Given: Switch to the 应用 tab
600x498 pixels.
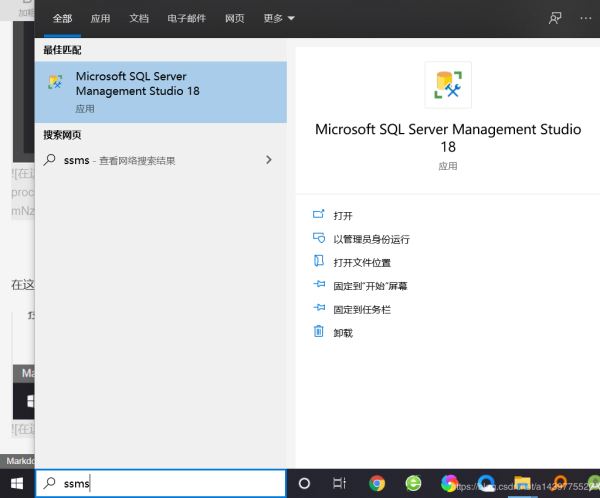Looking at the screenshot, I should tap(100, 18).
